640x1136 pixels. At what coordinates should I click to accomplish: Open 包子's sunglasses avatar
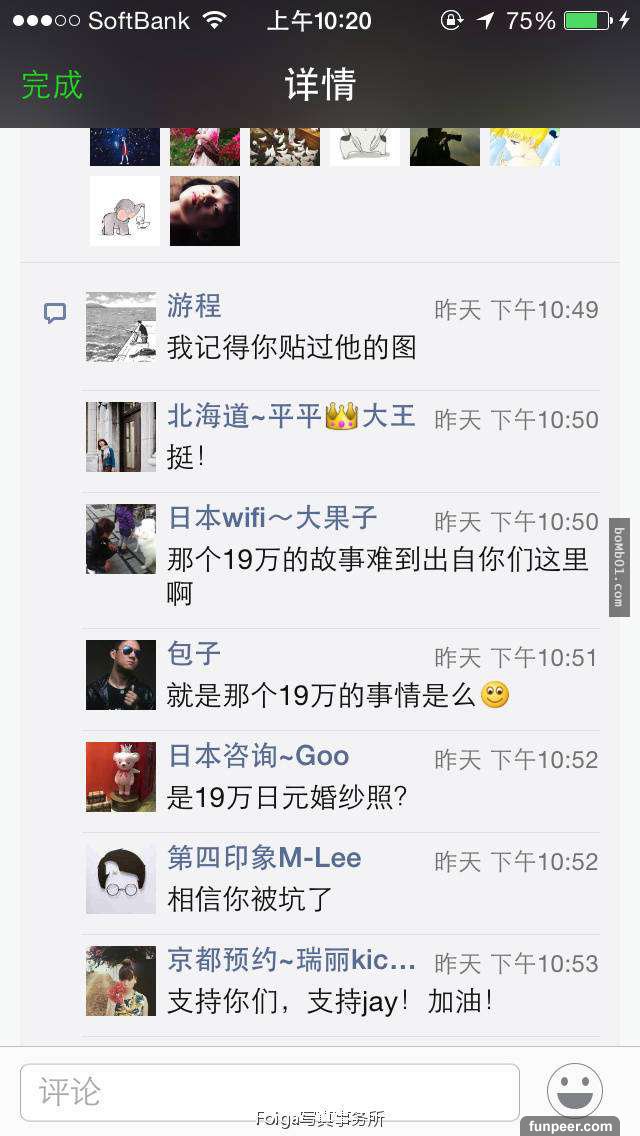(x=121, y=674)
